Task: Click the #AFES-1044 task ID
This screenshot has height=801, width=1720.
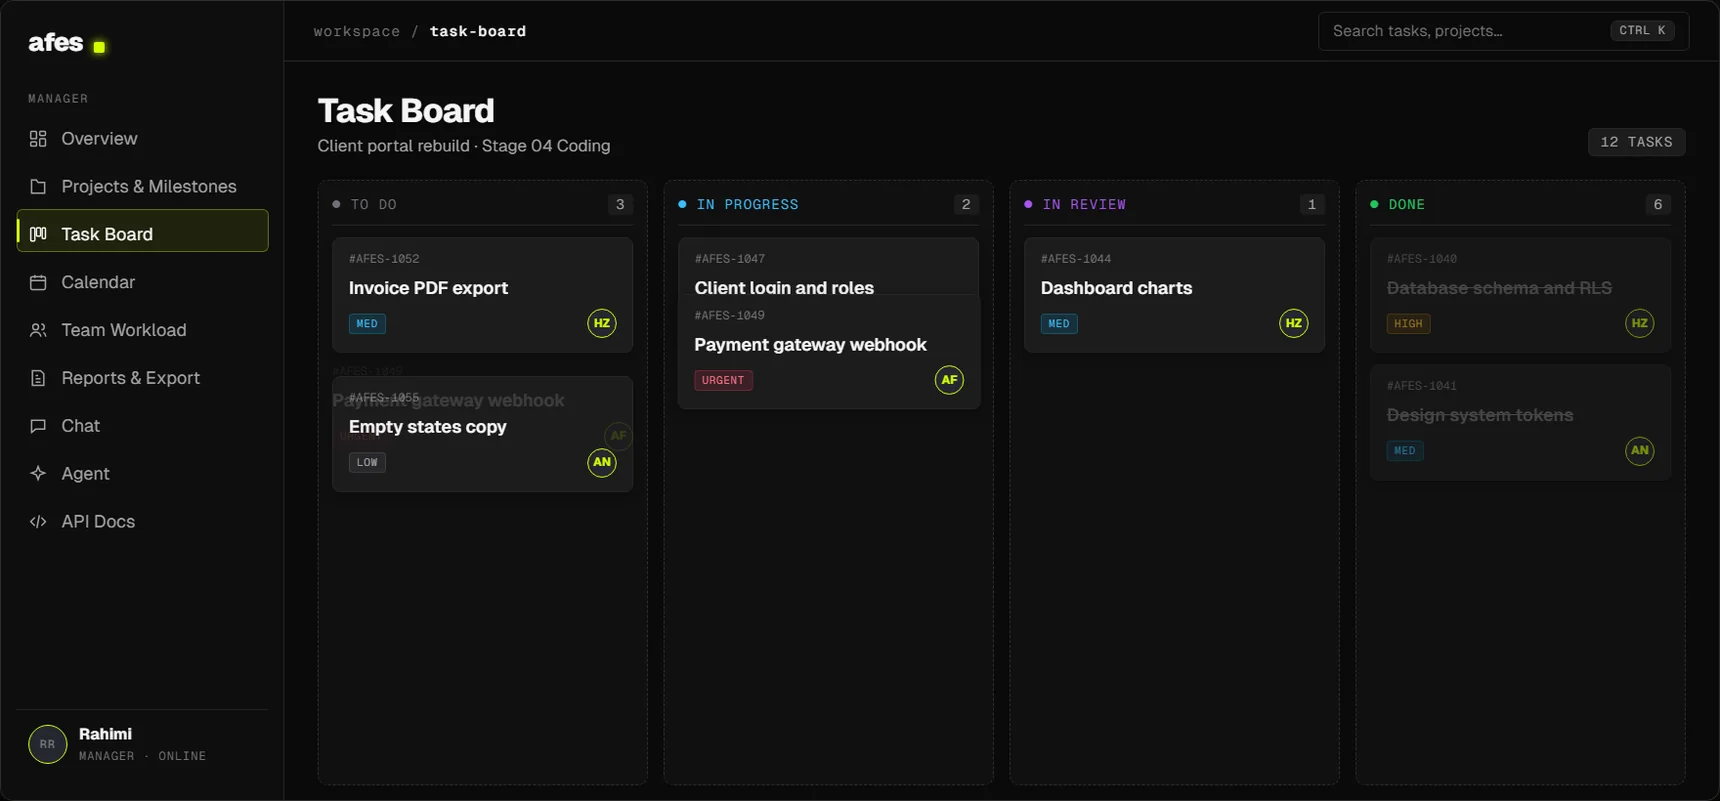Action: click(x=1076, y=259)
